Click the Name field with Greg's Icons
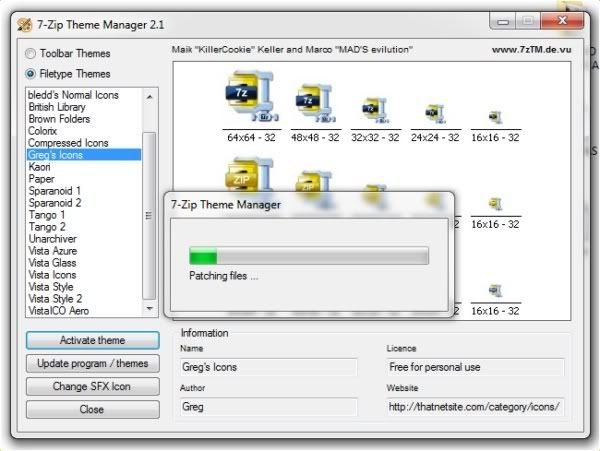The image size is (600, 451). [269, 367]
